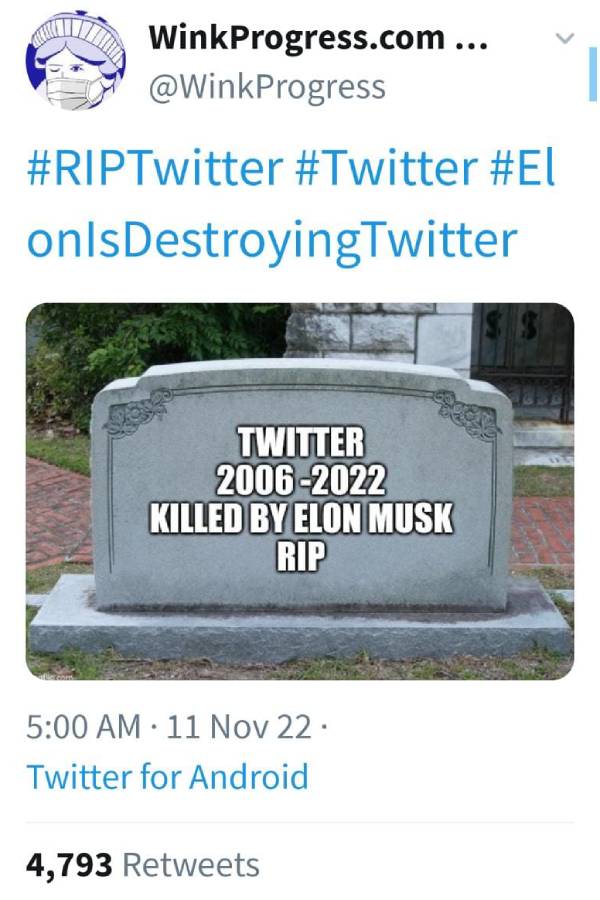The image size is (600, 900).
Task: View the WinkProgress profile avatar
Action: click(75, 55)
